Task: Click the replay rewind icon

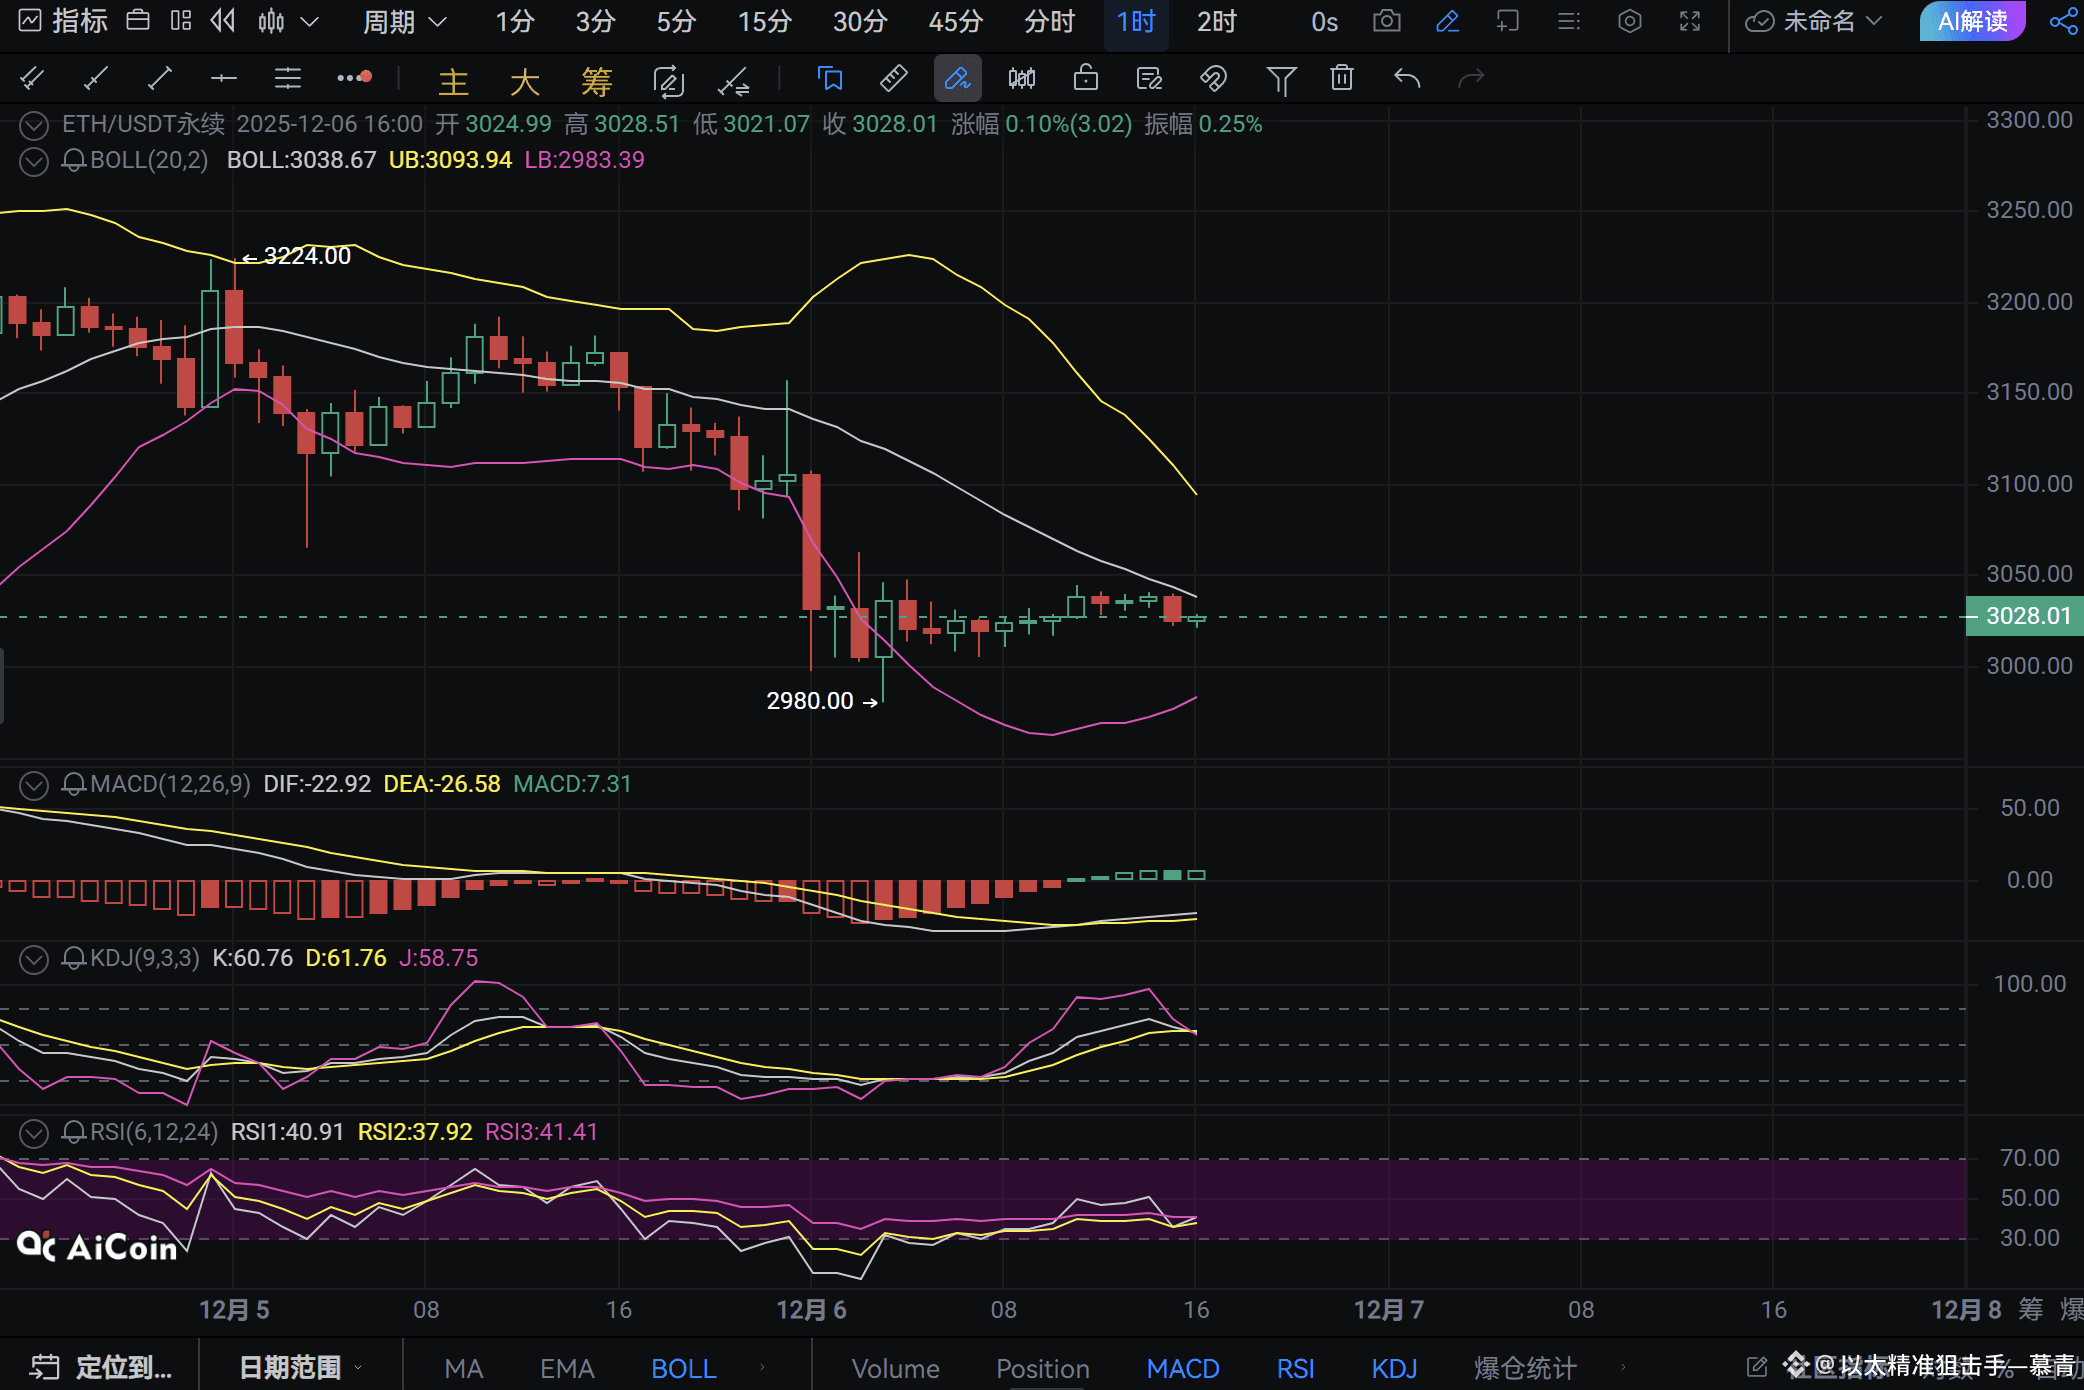Action: coord(222,21)
